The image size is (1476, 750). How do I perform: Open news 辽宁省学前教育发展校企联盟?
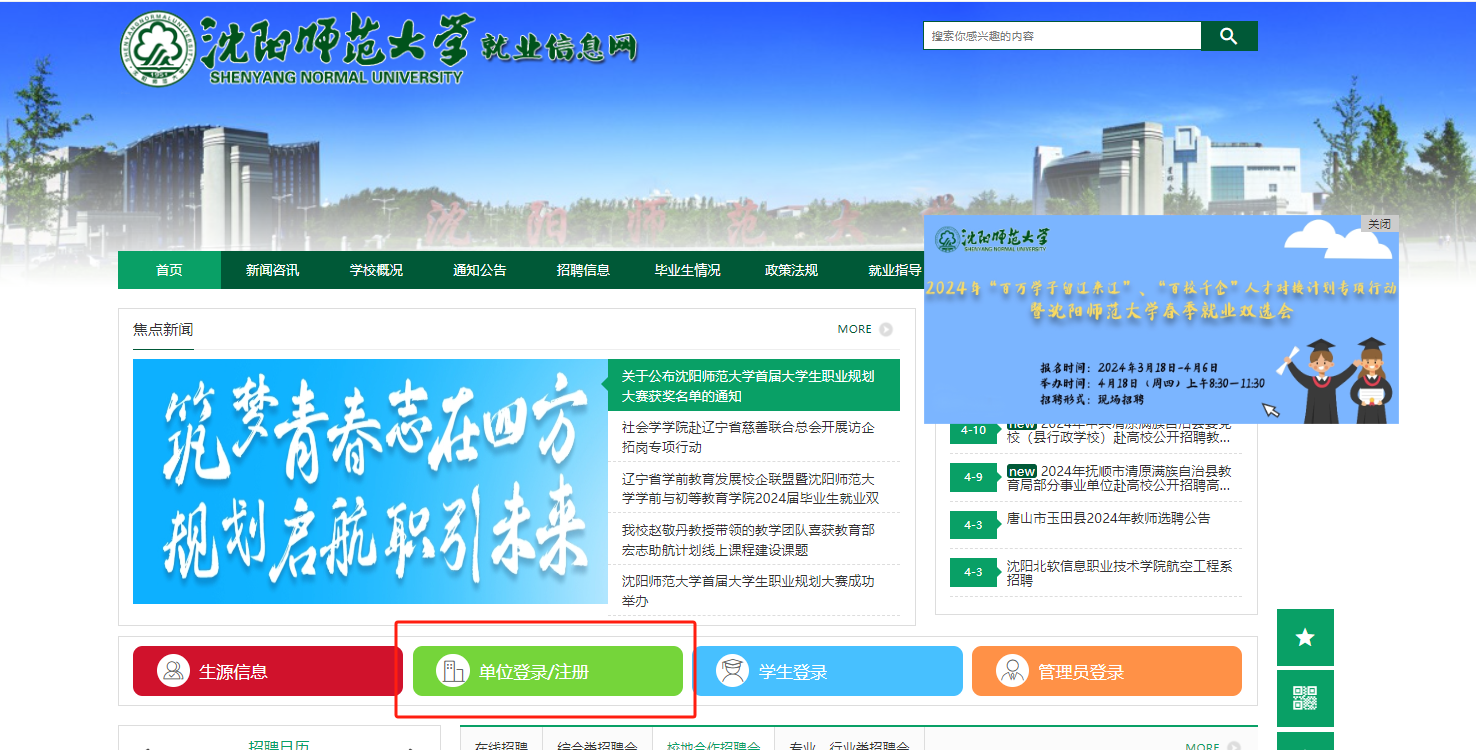tap(750, 488)
